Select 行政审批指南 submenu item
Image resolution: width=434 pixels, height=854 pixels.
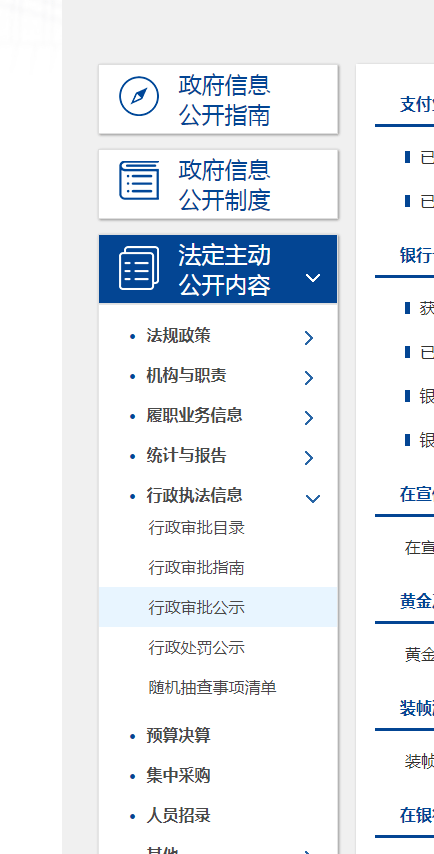click(x=197, y=568)
